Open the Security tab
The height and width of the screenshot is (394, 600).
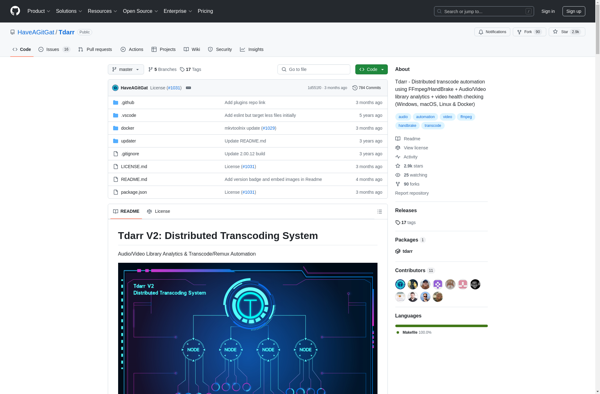[220, 49]
